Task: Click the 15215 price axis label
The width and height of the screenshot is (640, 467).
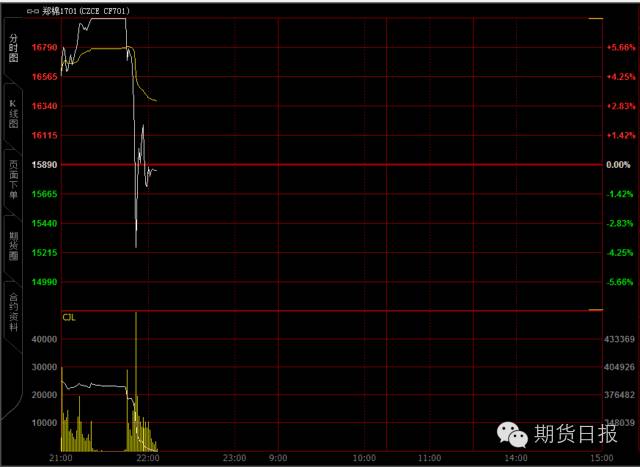Action: (x=44, y=253)
